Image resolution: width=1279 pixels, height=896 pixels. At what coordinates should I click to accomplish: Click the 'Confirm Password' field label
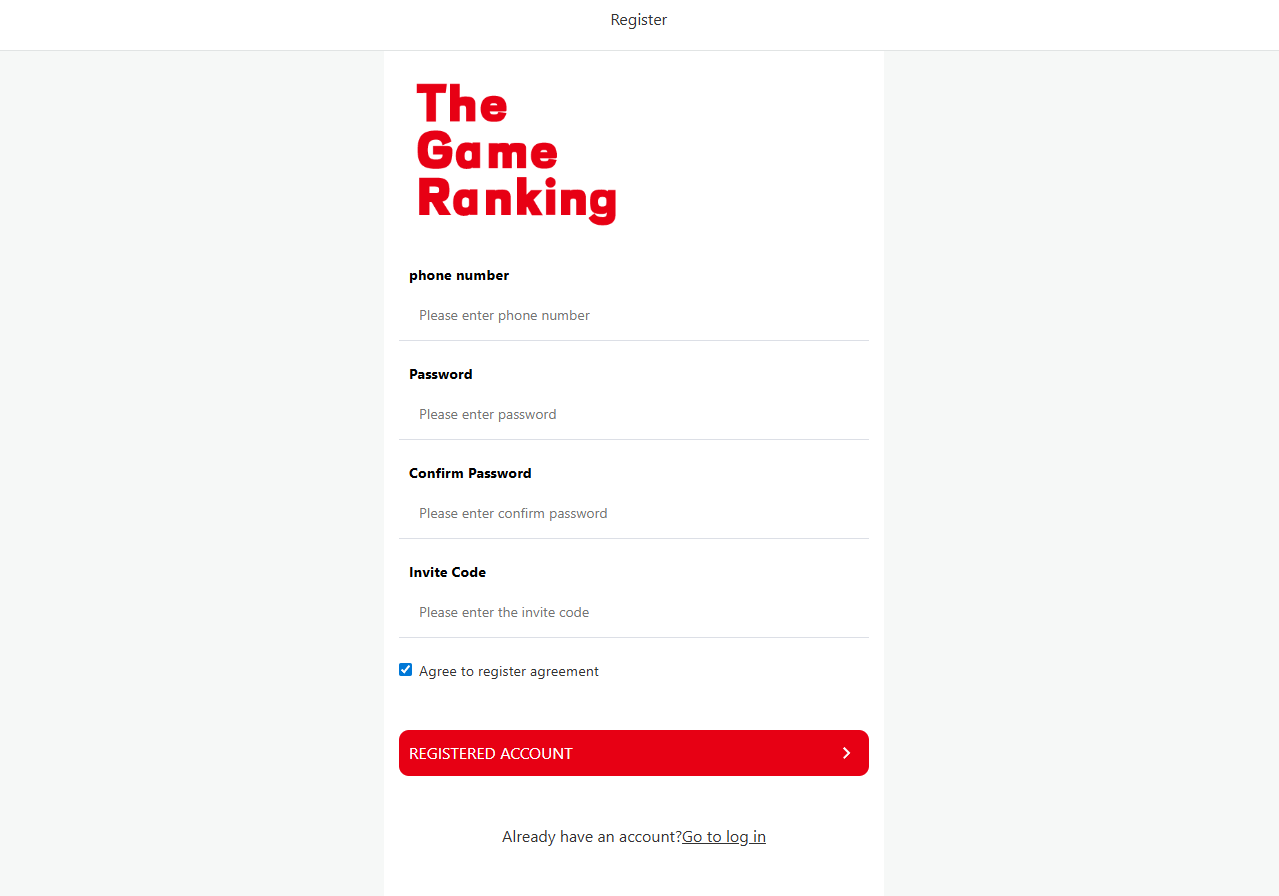tap(470, 474)
